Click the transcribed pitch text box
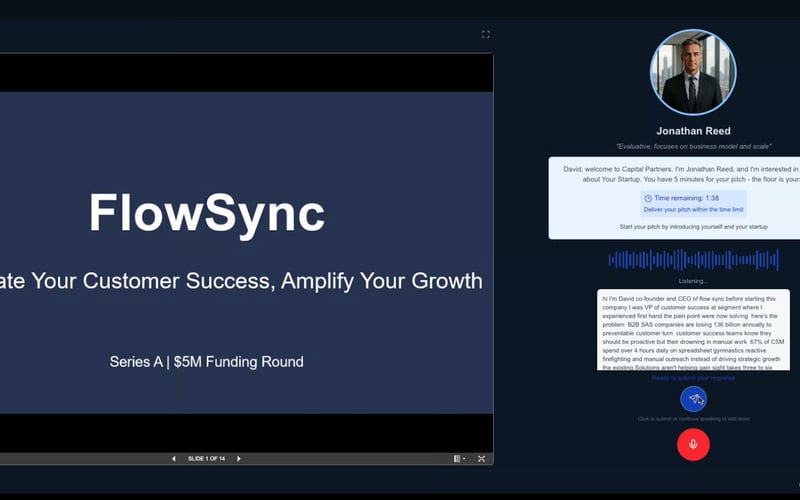 [x=693, y=330]
